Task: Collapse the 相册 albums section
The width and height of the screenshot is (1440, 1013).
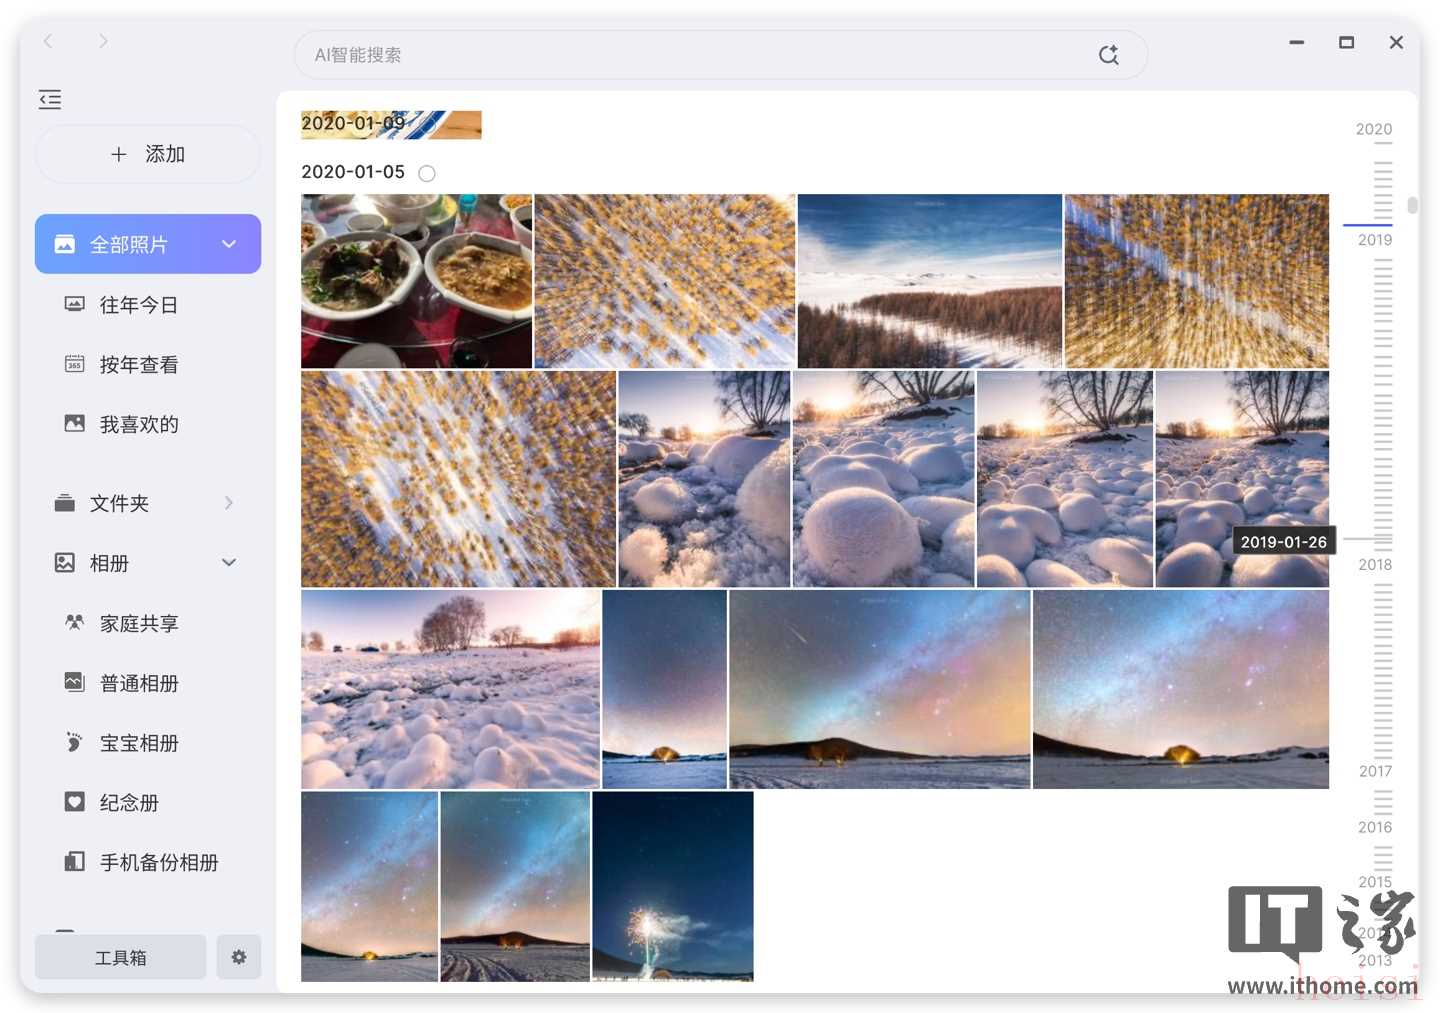Action: (229, 563)
